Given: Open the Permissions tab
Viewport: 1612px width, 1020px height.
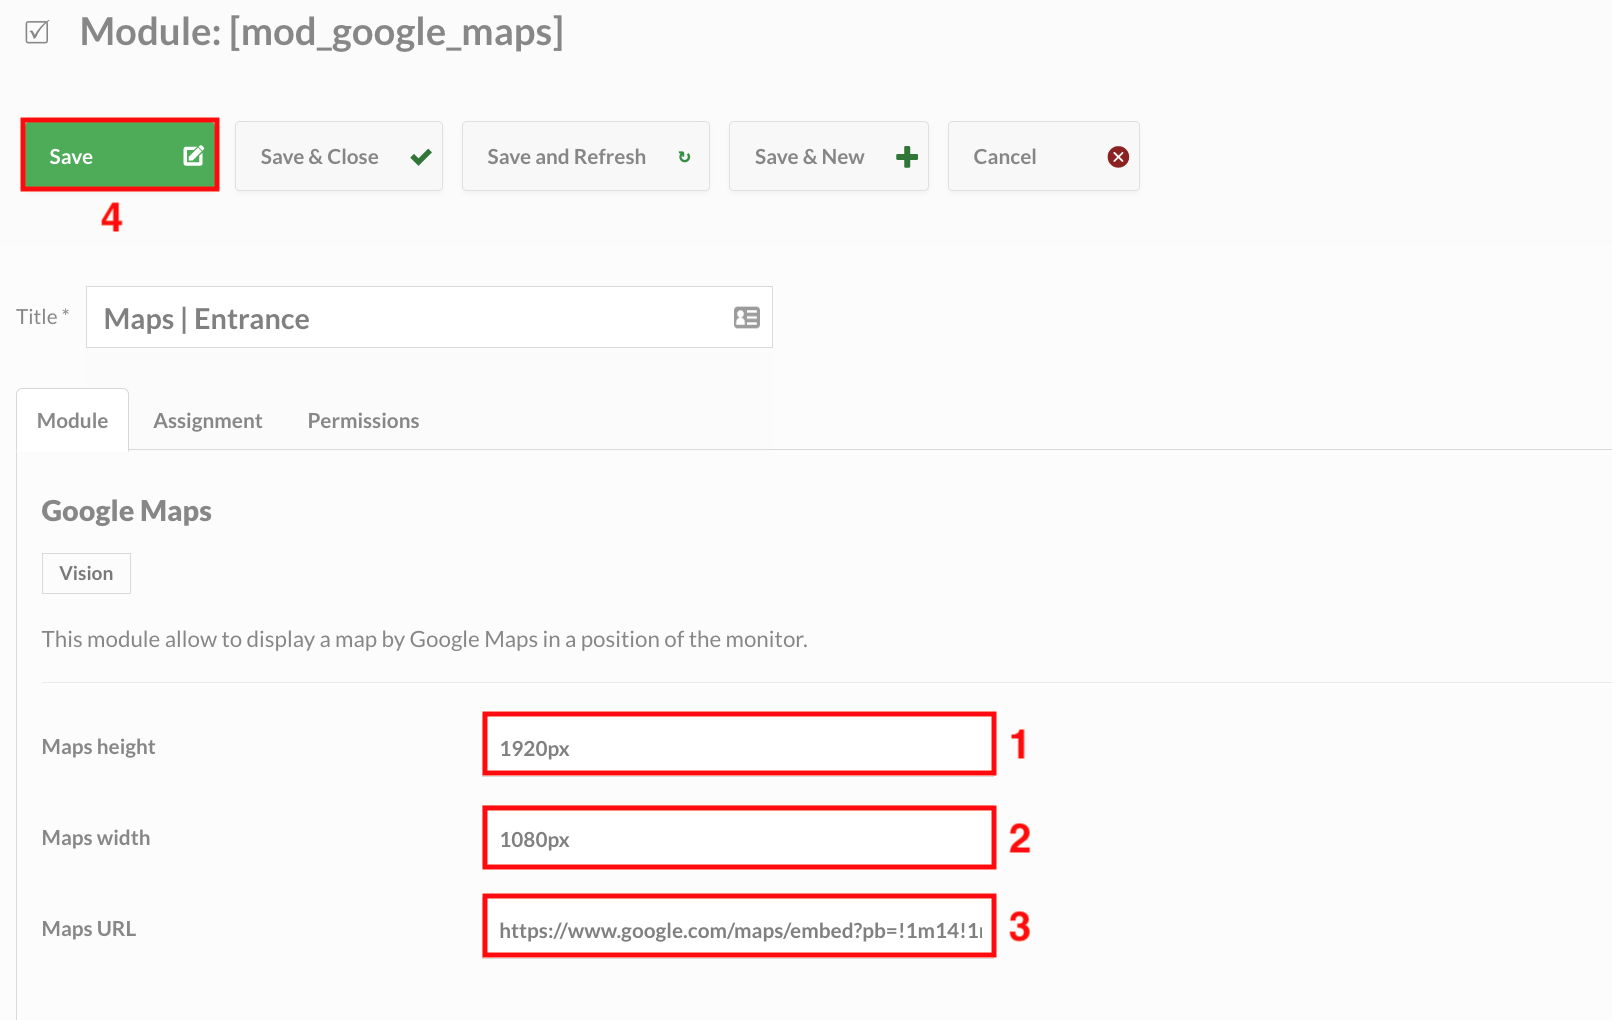Looking at the screenshot, I should click(363, 420).
